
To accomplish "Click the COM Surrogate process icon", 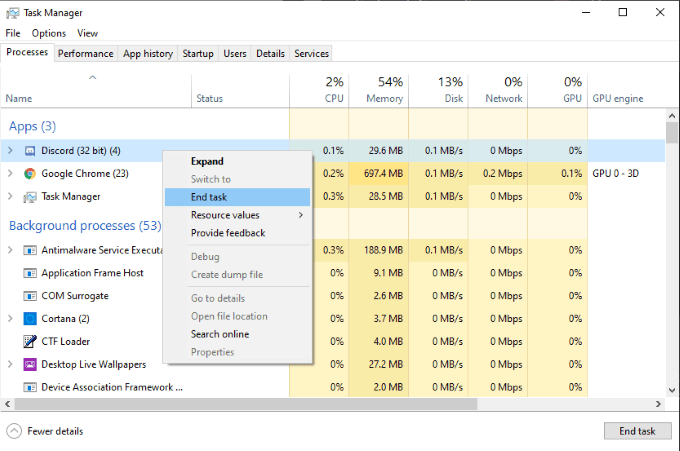I will click(x=30, y=296).
